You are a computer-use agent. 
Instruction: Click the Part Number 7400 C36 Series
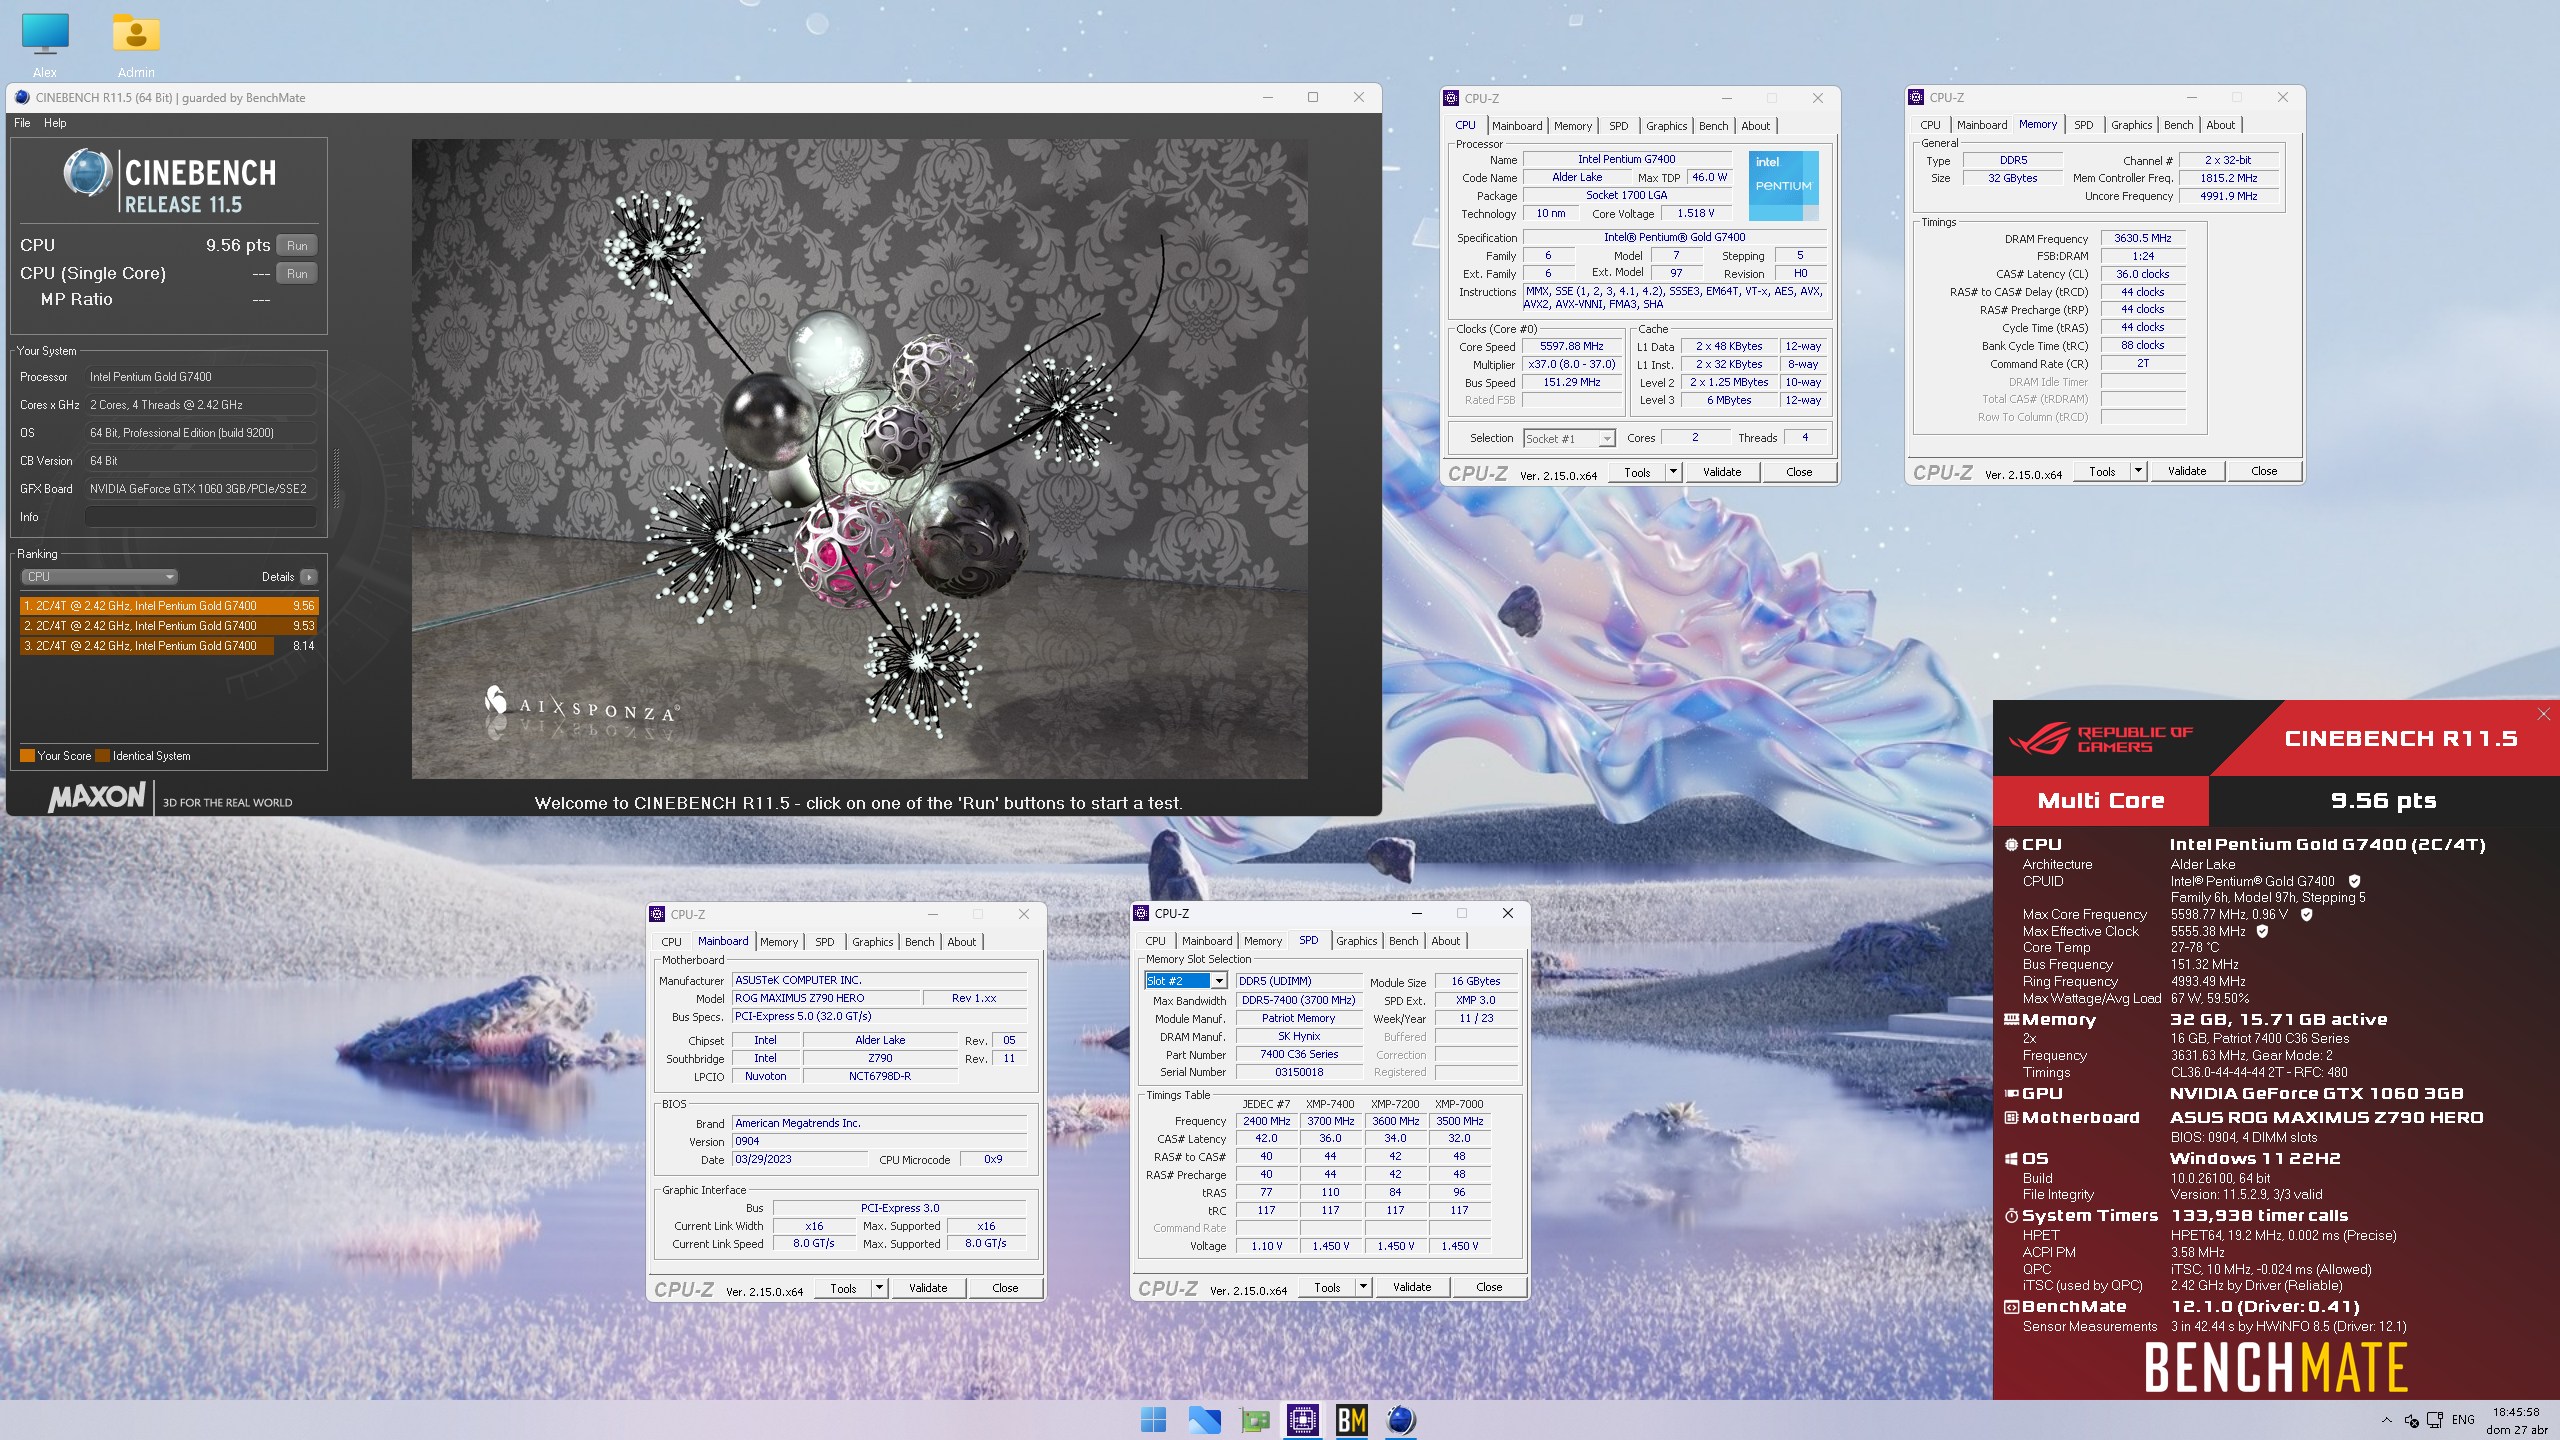coord(1298,1054)
